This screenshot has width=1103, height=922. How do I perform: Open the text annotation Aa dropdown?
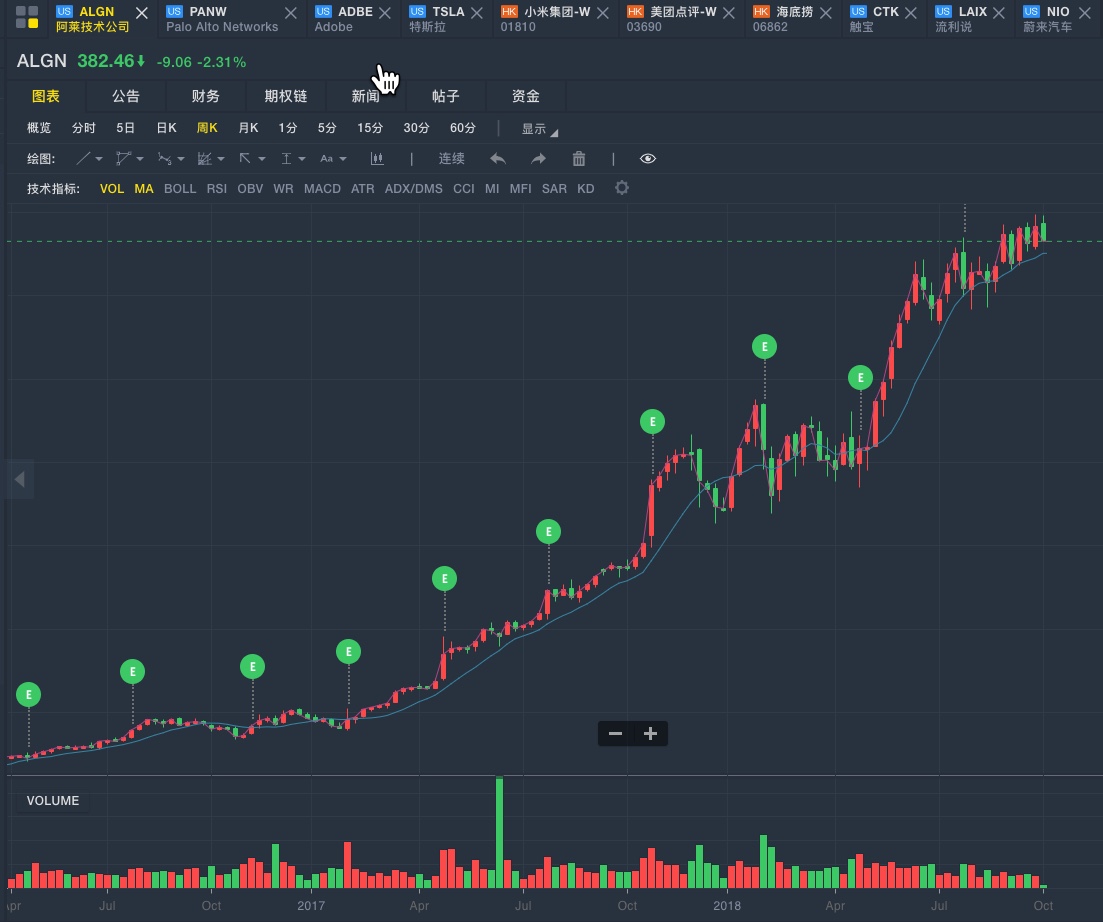pyautogui.click(x=333, y=159)
